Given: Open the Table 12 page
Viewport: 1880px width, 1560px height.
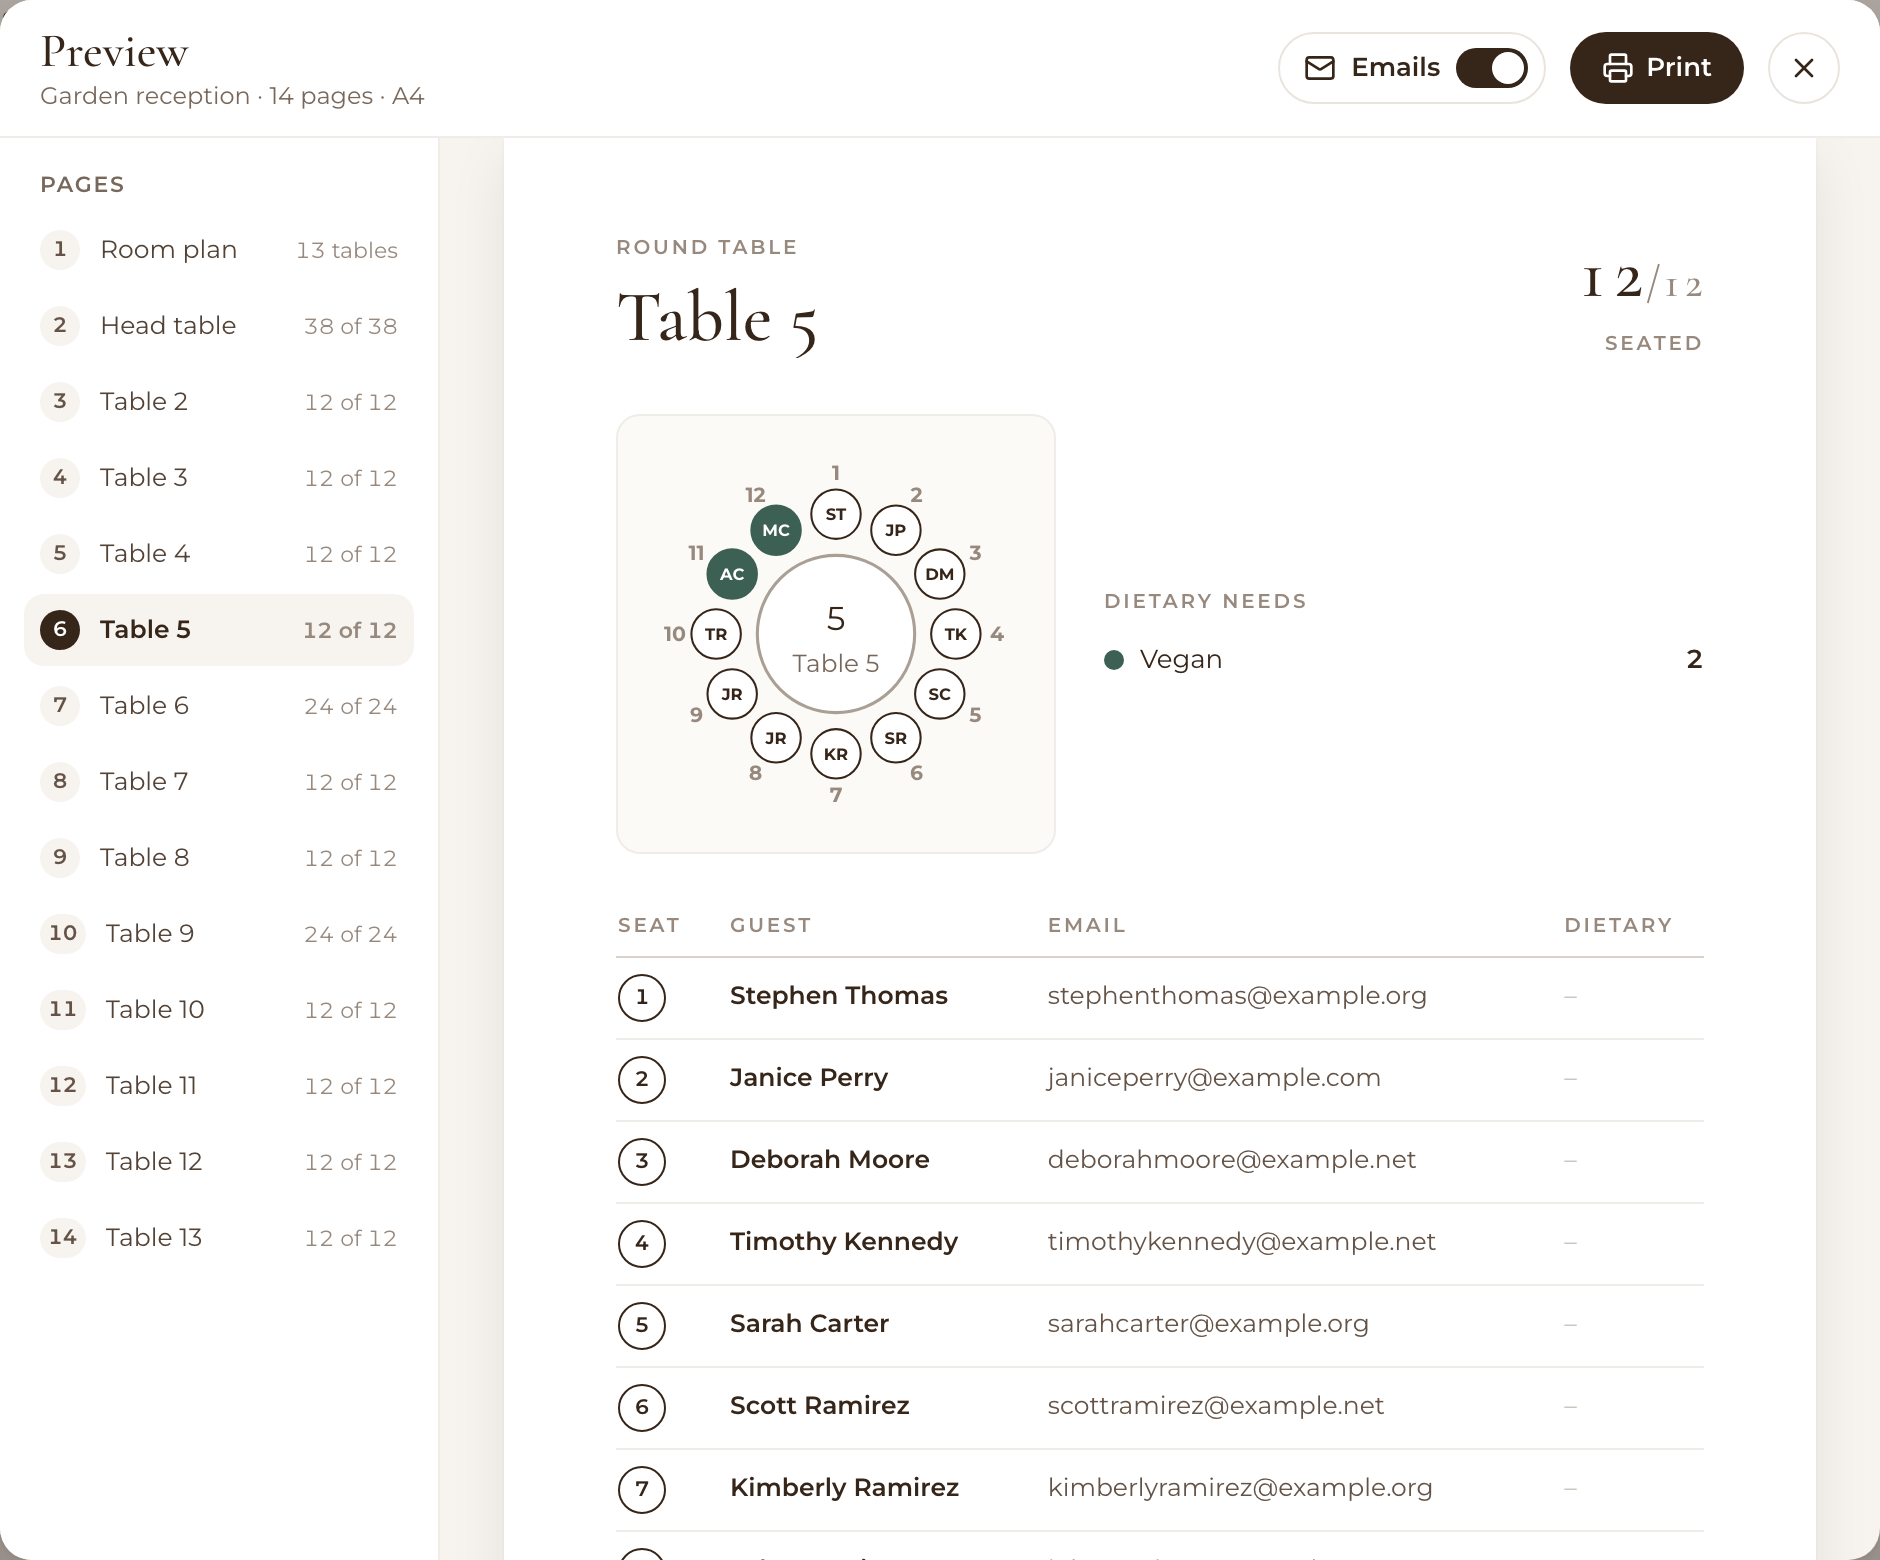Looking at the screenshot, I should click(219, 1162).
